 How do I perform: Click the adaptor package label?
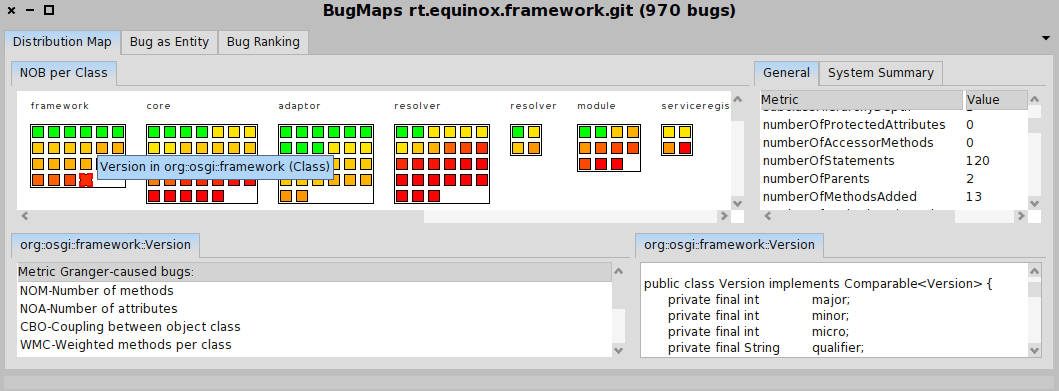coord(299,106)
